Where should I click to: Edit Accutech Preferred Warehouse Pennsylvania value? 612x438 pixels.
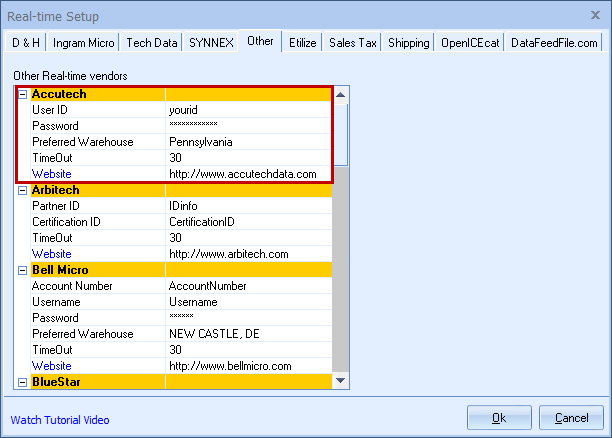[x=249, y=142]
